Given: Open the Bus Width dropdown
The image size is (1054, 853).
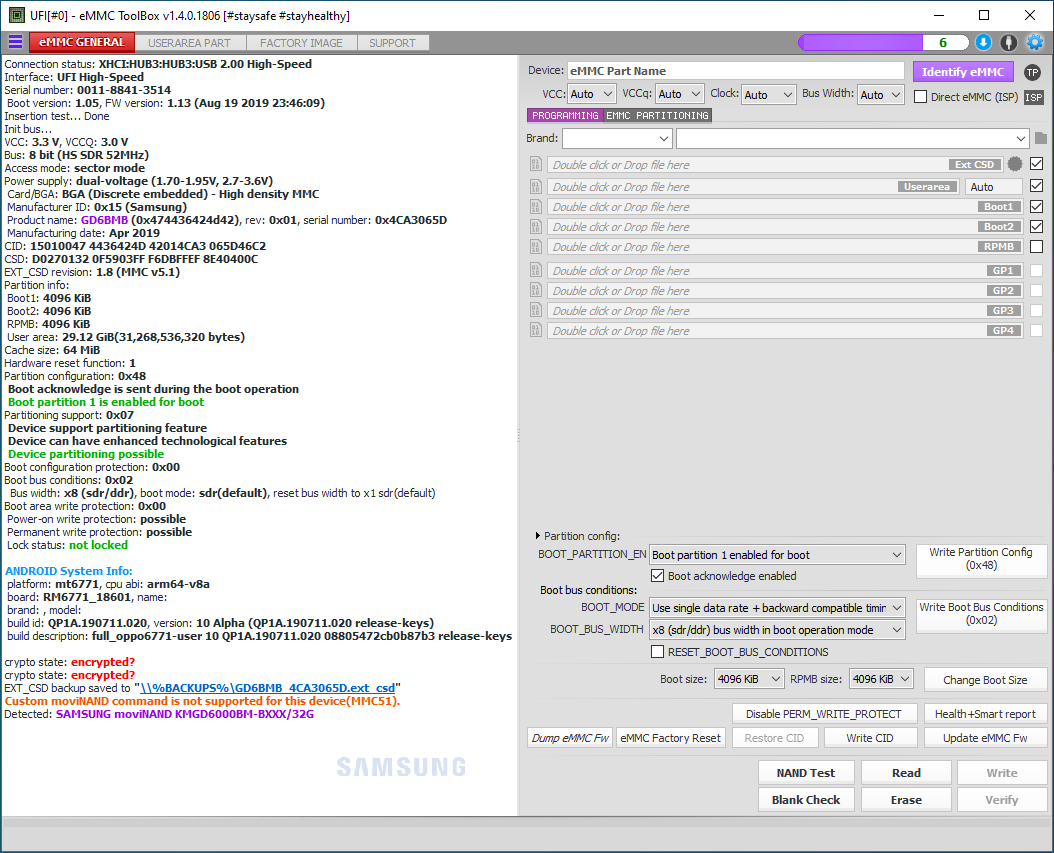Looking at the screenshot, I should (881, 94).
